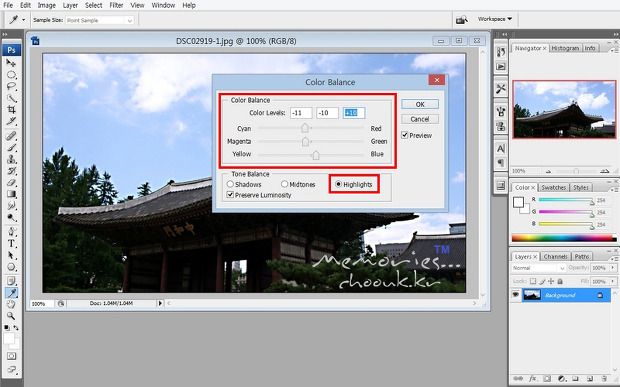Hide the Background layer eye icon
This screenshot has width=620, height=387.
[x=516, y=295]
